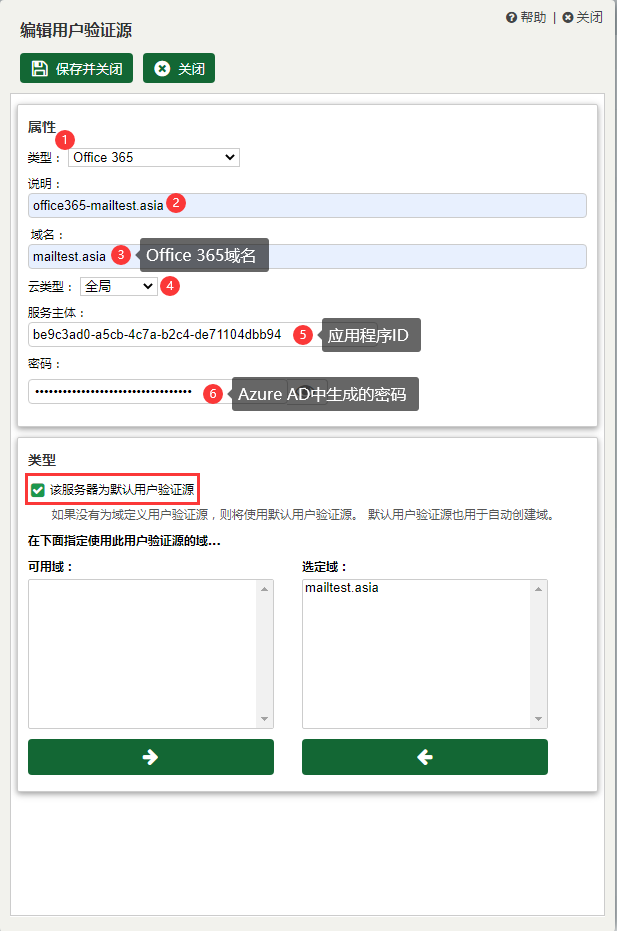Screen dimensions: 617x931
Task: Click the right arrow button to add a domain
Action: point(151,756)
